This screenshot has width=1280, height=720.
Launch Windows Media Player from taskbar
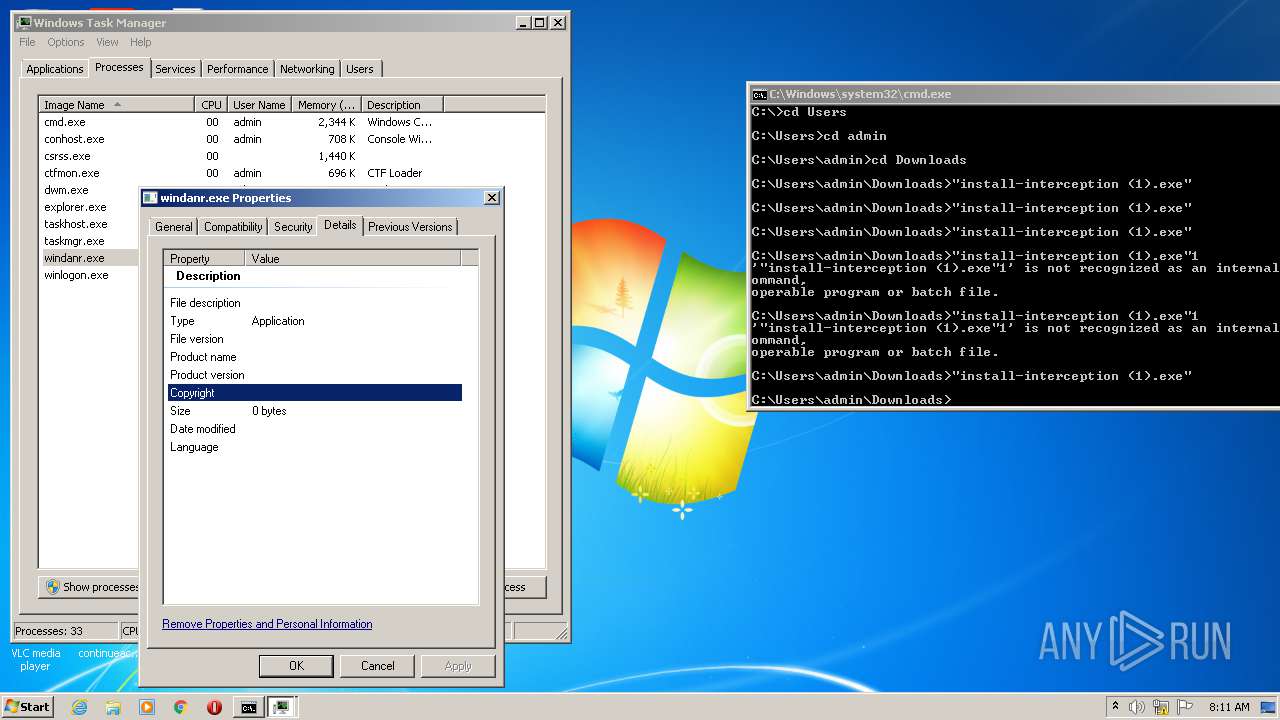[147, 707]
